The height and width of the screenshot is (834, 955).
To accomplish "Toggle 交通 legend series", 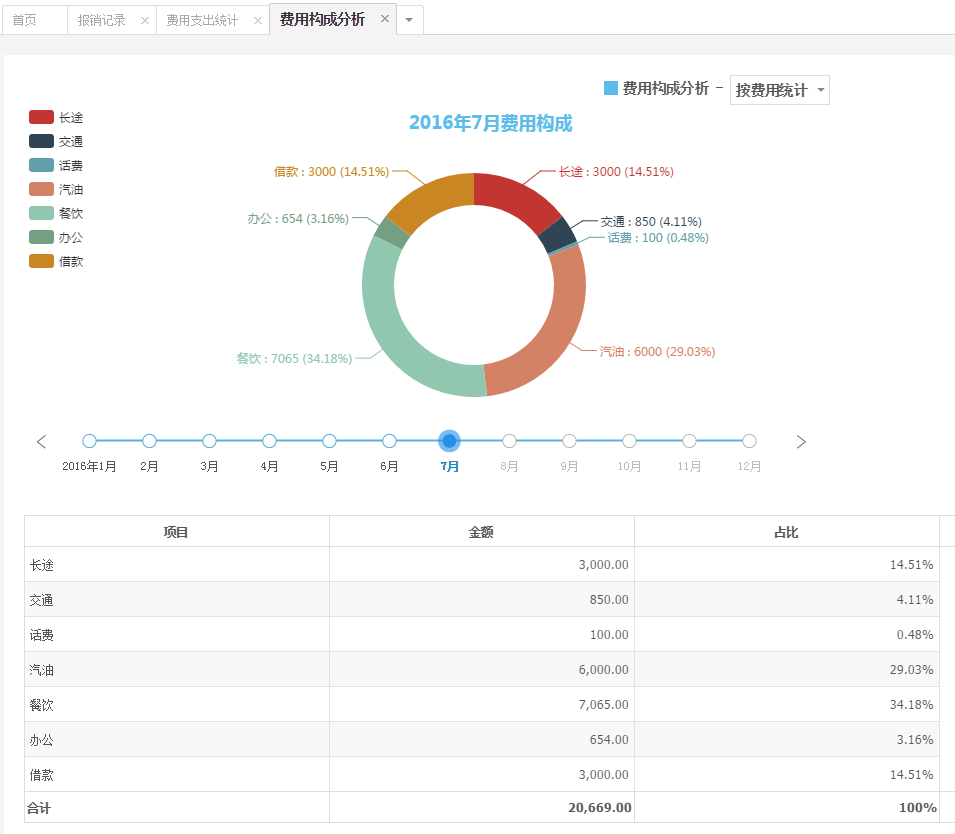I will (x=42, y=142).
